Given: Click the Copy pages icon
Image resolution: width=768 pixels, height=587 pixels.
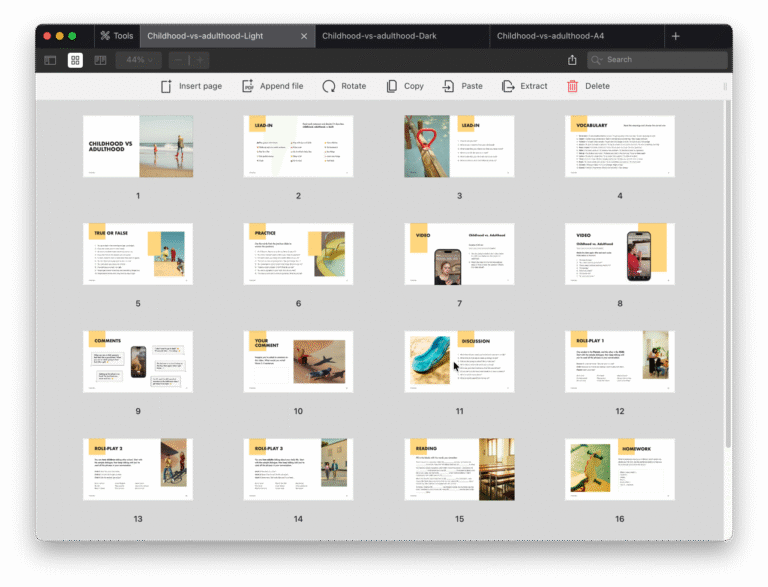Looking at the screenshot, I should click(392, 86).
